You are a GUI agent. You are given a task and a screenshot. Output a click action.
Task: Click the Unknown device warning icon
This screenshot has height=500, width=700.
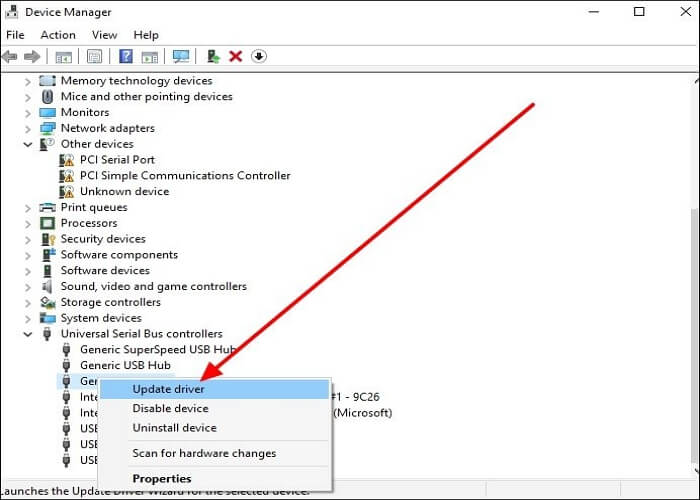(67, 192)
